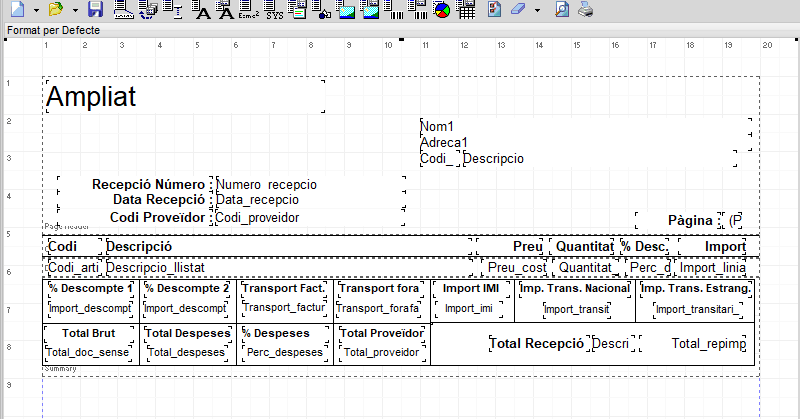Select the band/ruler section tool icon
This screenshot has height=419, width=800.
click(x=123, y=9)
